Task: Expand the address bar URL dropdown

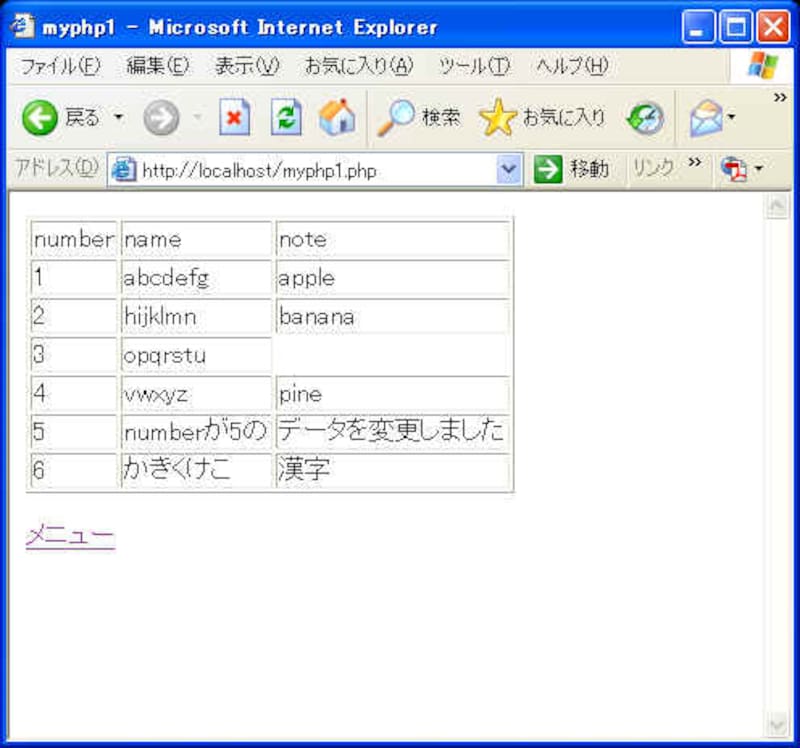Action: [x=509, y=170]
